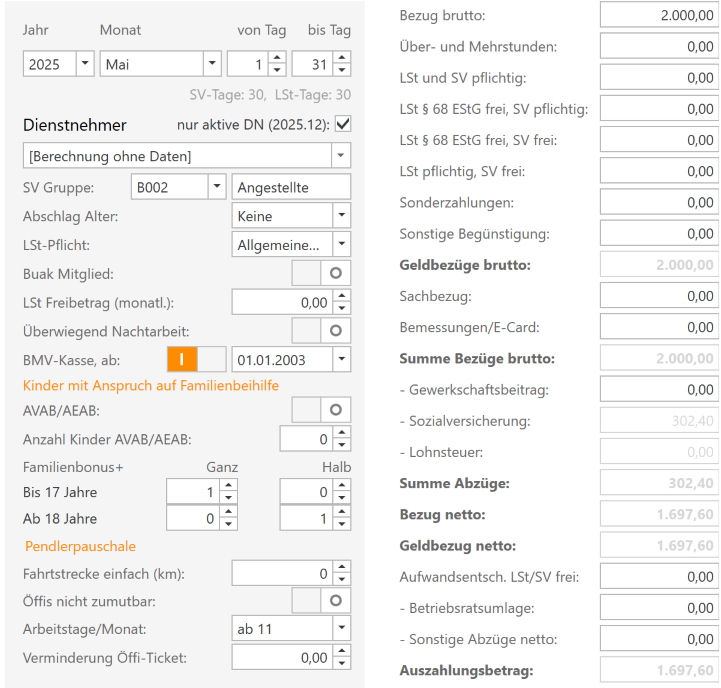The width and height of the screenshot is (721, 688).
Task: Toggle the Buak Mitglied switch
Action: (x=321, y=272)
